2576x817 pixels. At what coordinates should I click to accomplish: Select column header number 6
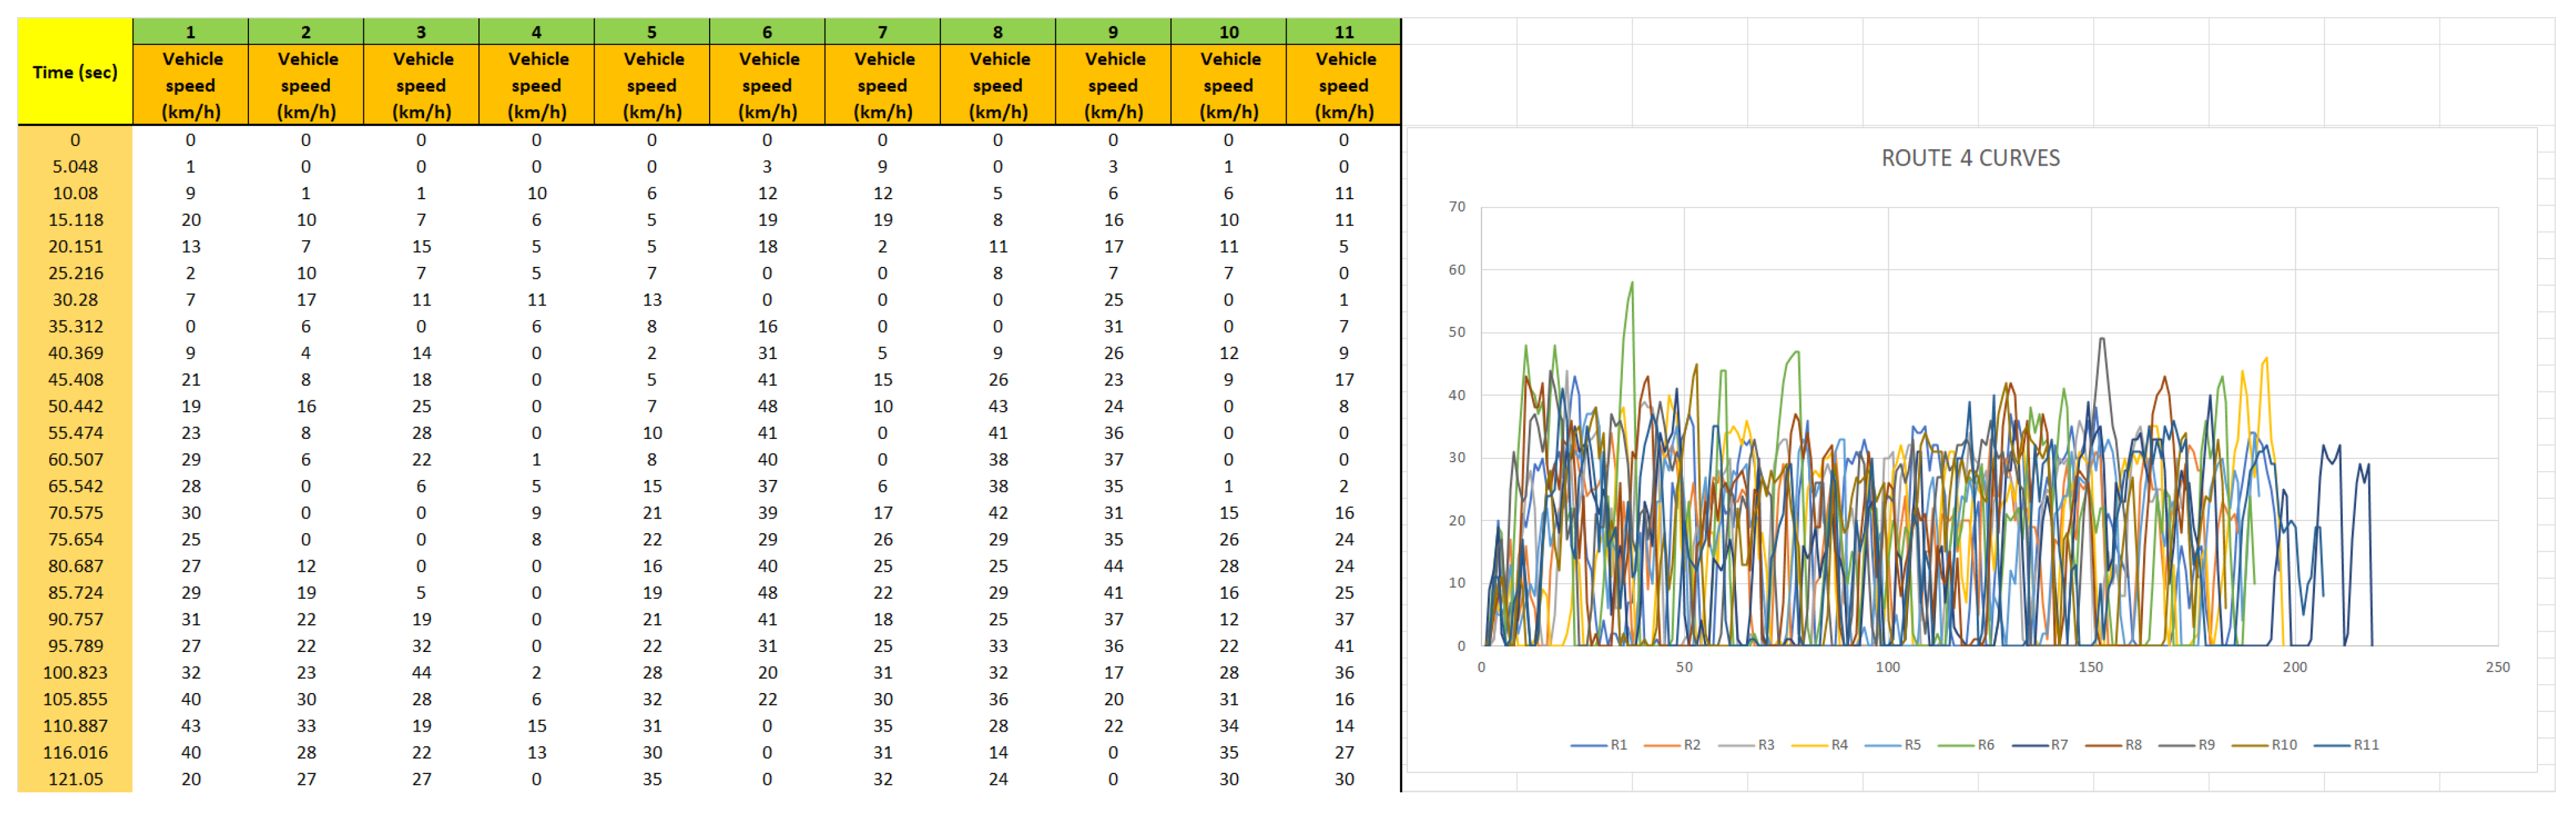767,32
